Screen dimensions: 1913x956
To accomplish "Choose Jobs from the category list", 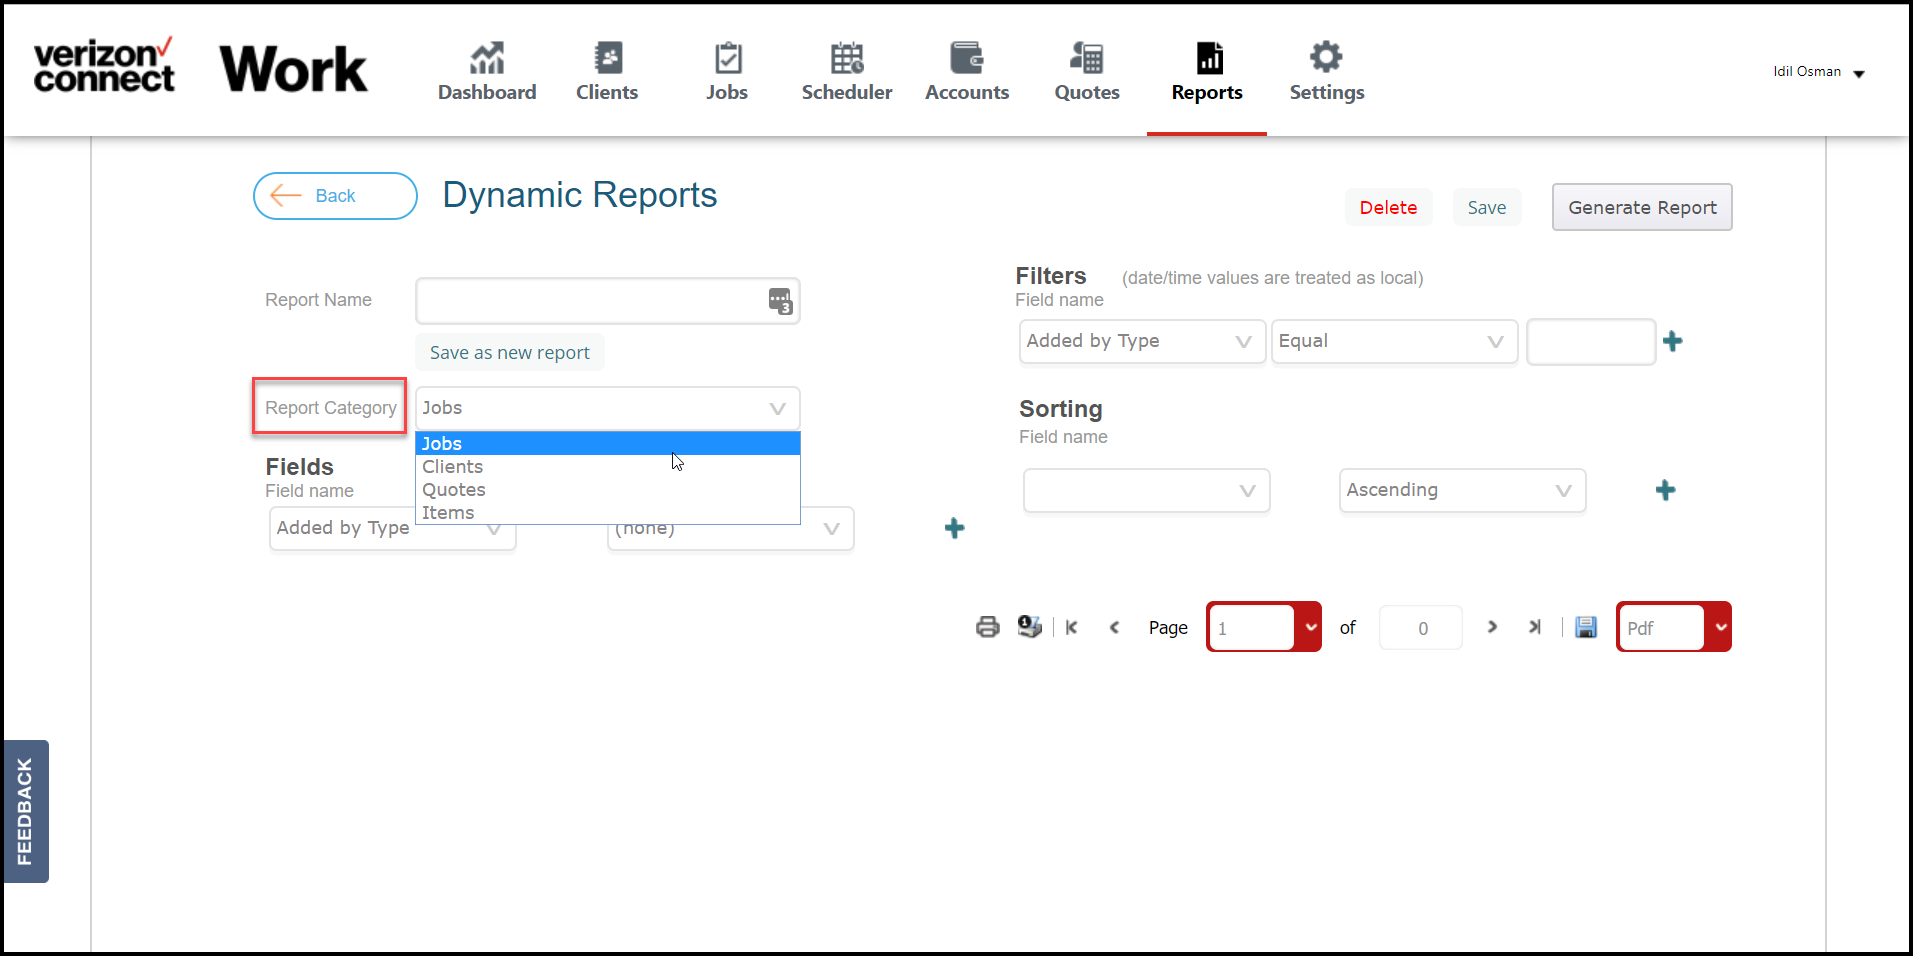I will pos(608,443).
